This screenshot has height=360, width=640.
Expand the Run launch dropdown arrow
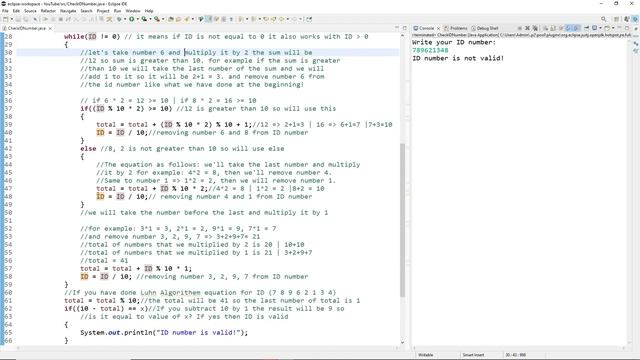click(x=138, y=19)
